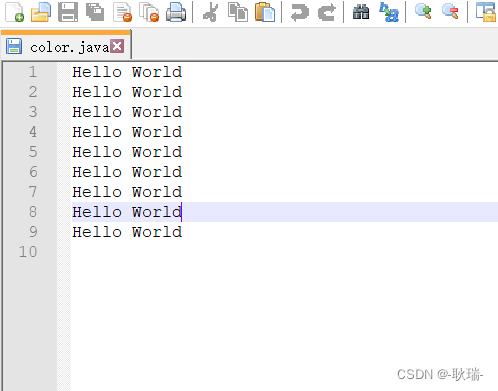This screenshot has width=498, height=391.
Task: Place cursor in Hello World on line 7
Action: click(x=127, y=192)
